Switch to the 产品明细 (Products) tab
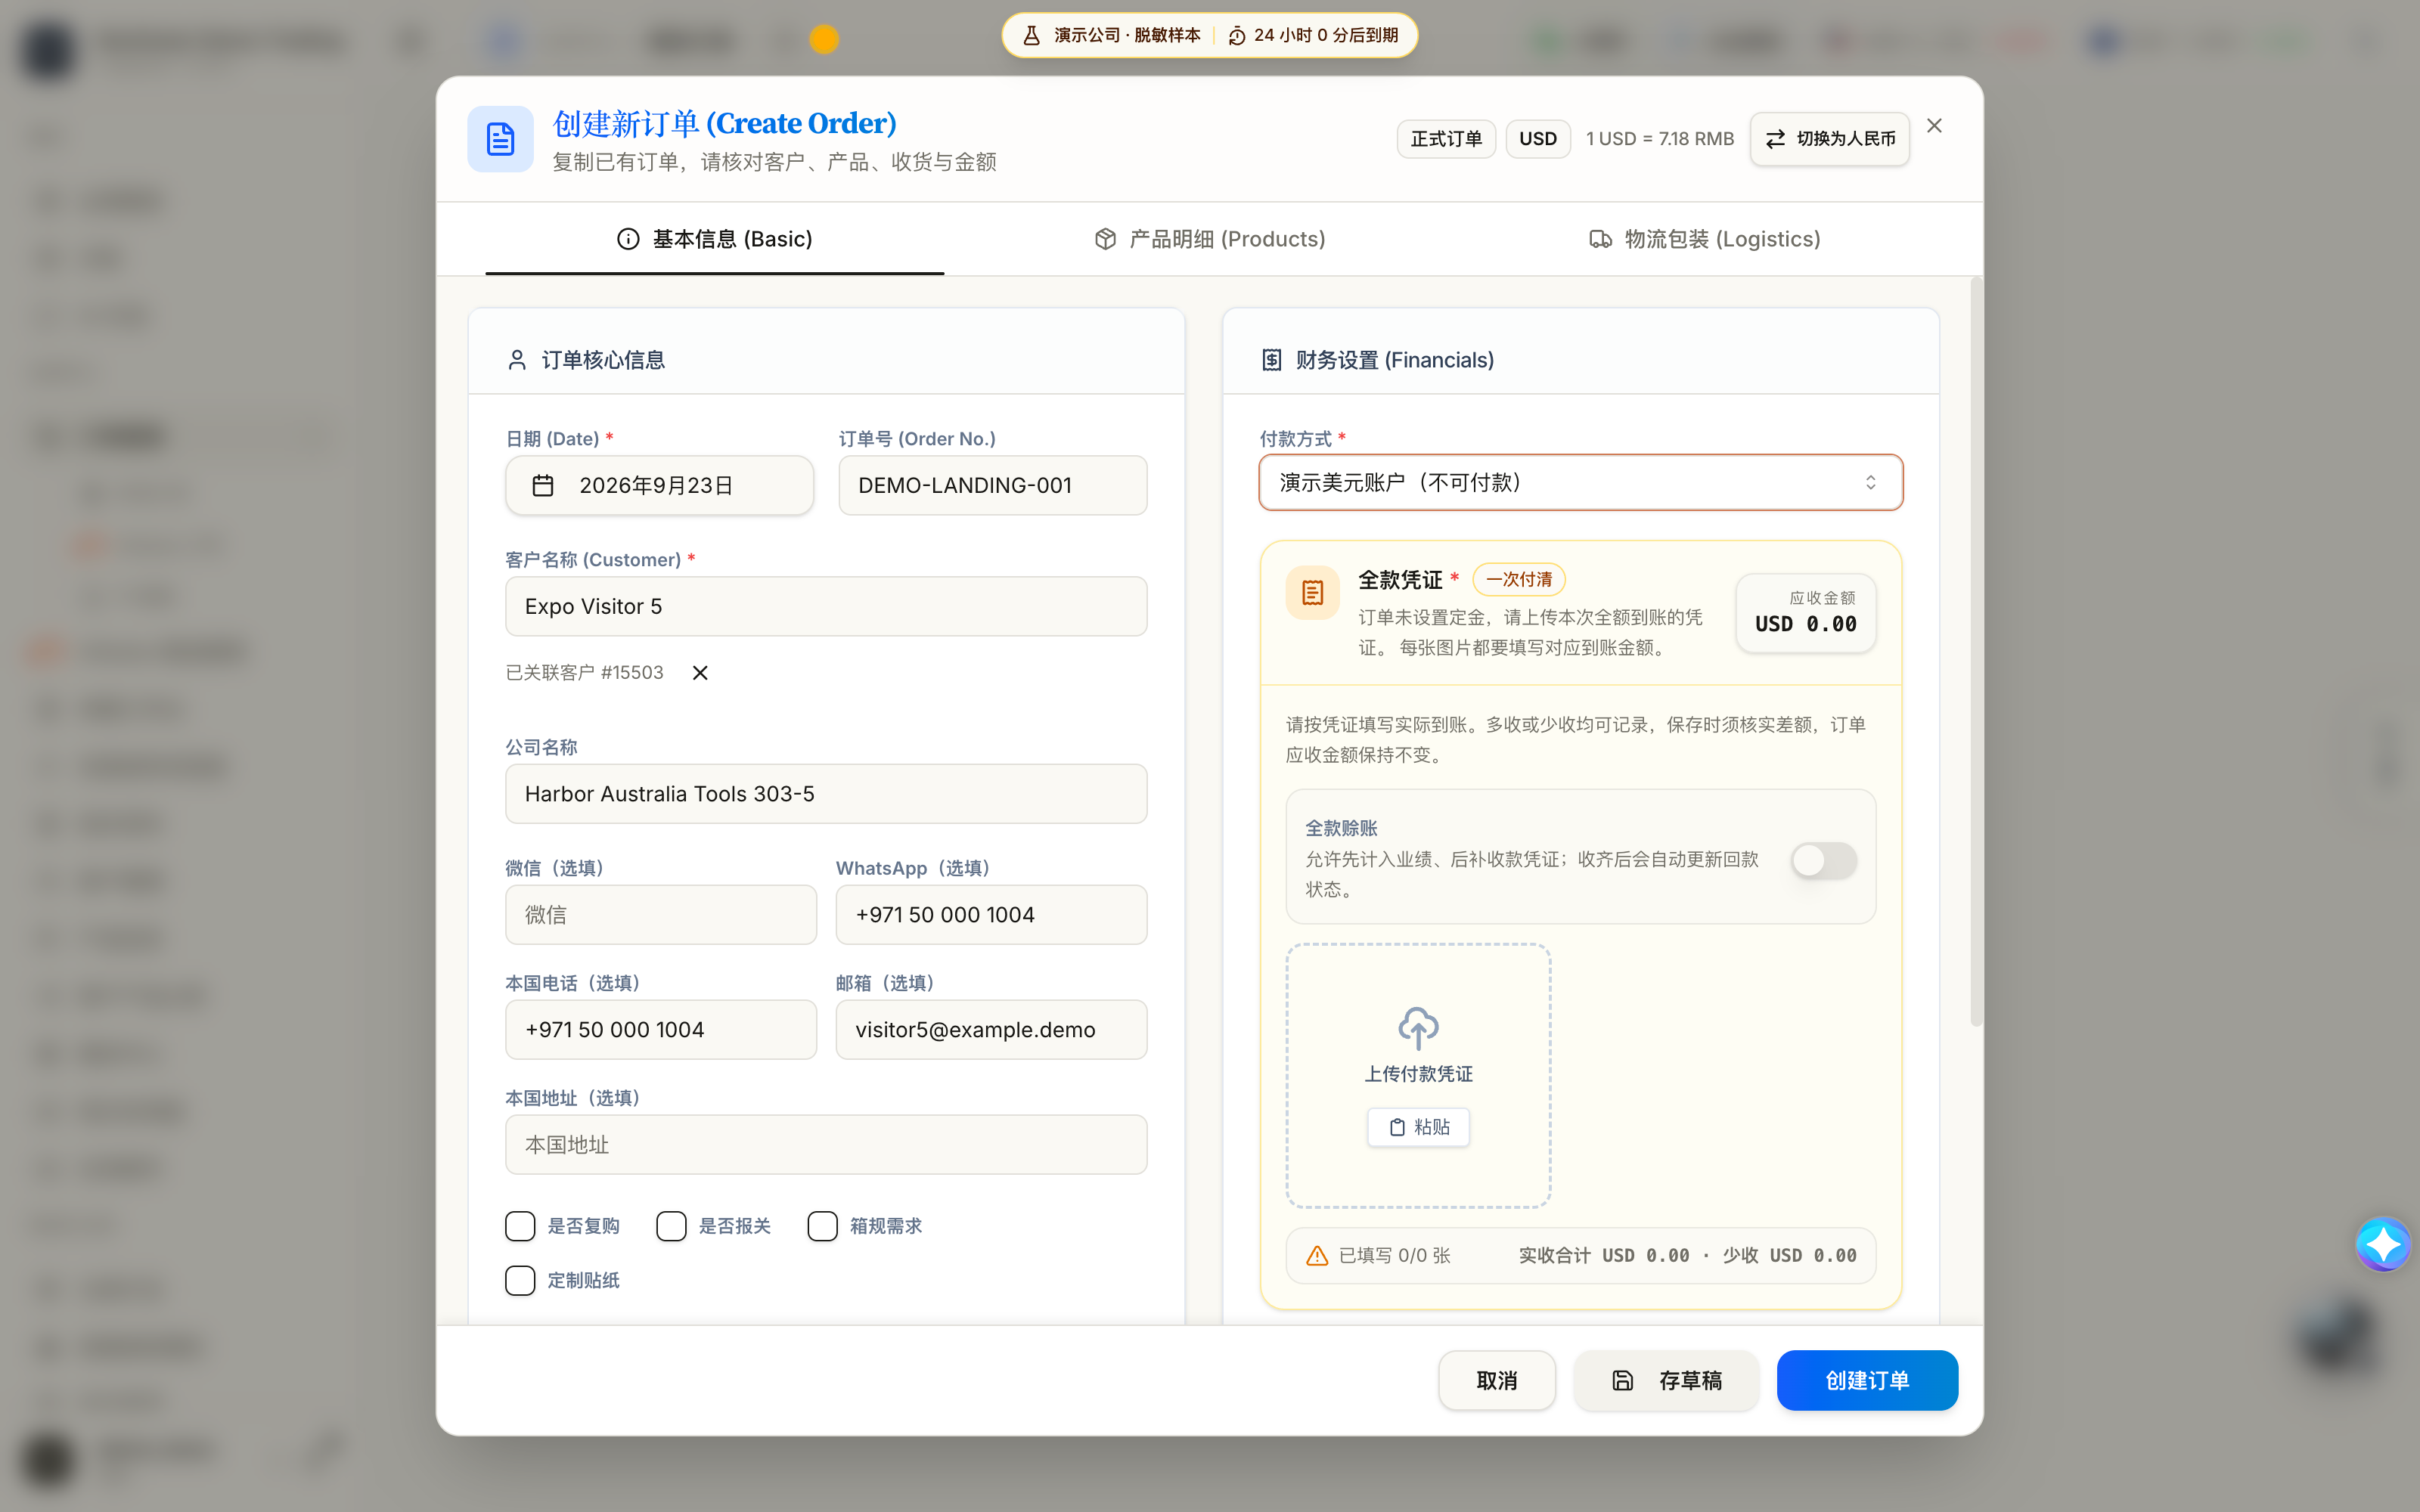This screenshot has width=2420, height=1512. 1209,239
